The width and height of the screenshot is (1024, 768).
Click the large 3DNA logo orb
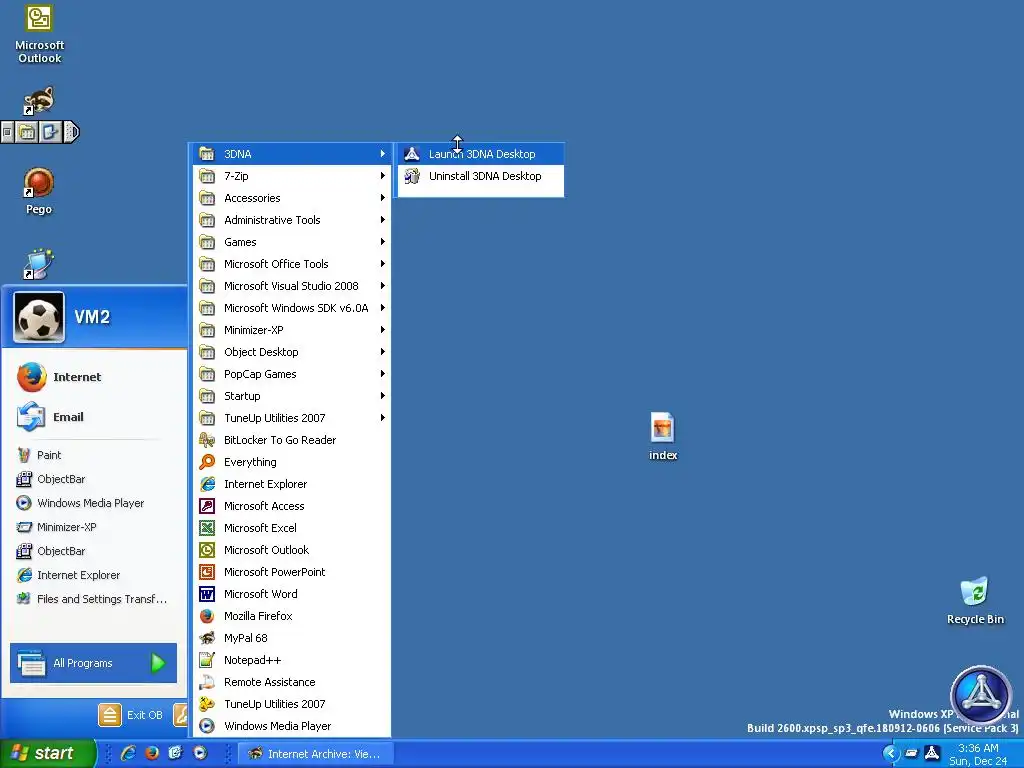pyautogui.click(x=980, y=694)
